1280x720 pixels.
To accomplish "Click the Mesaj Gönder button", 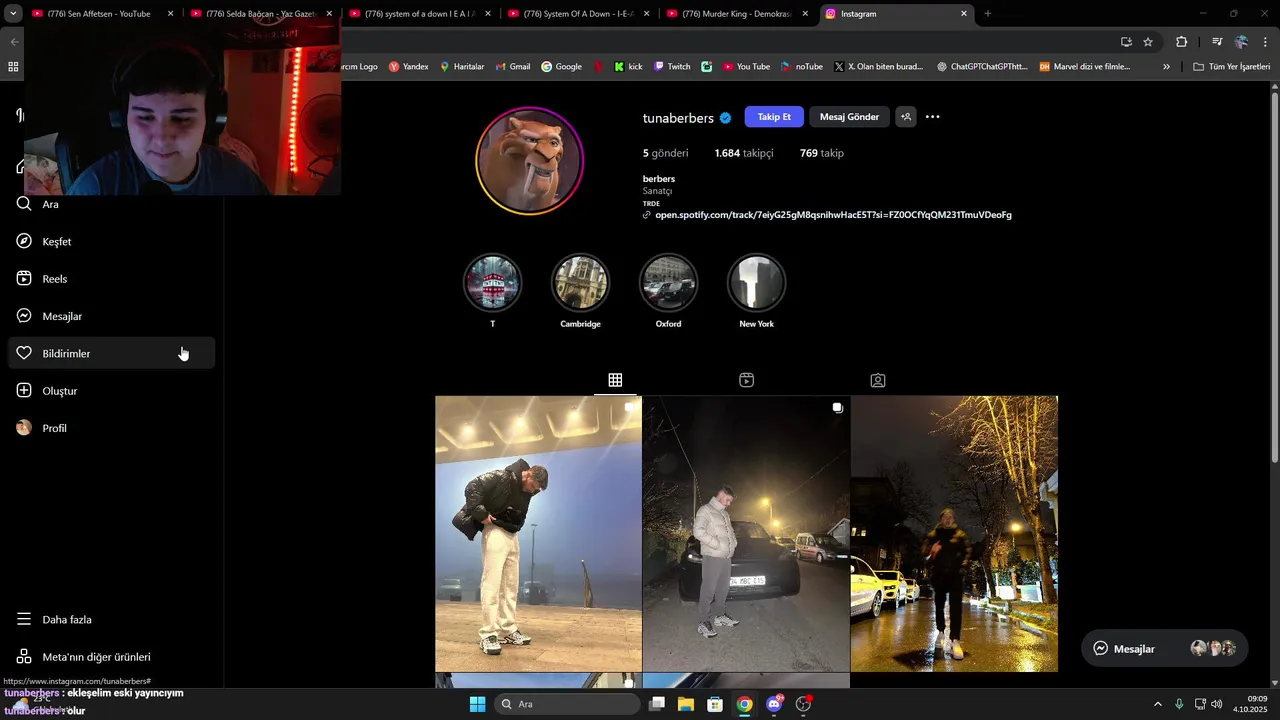I will [x=849, y=117].
